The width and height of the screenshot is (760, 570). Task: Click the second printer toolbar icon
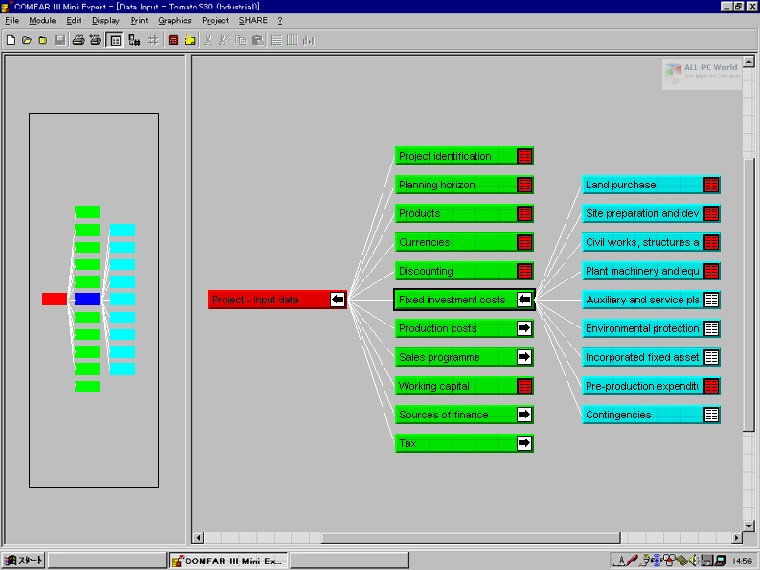(95, 40)
